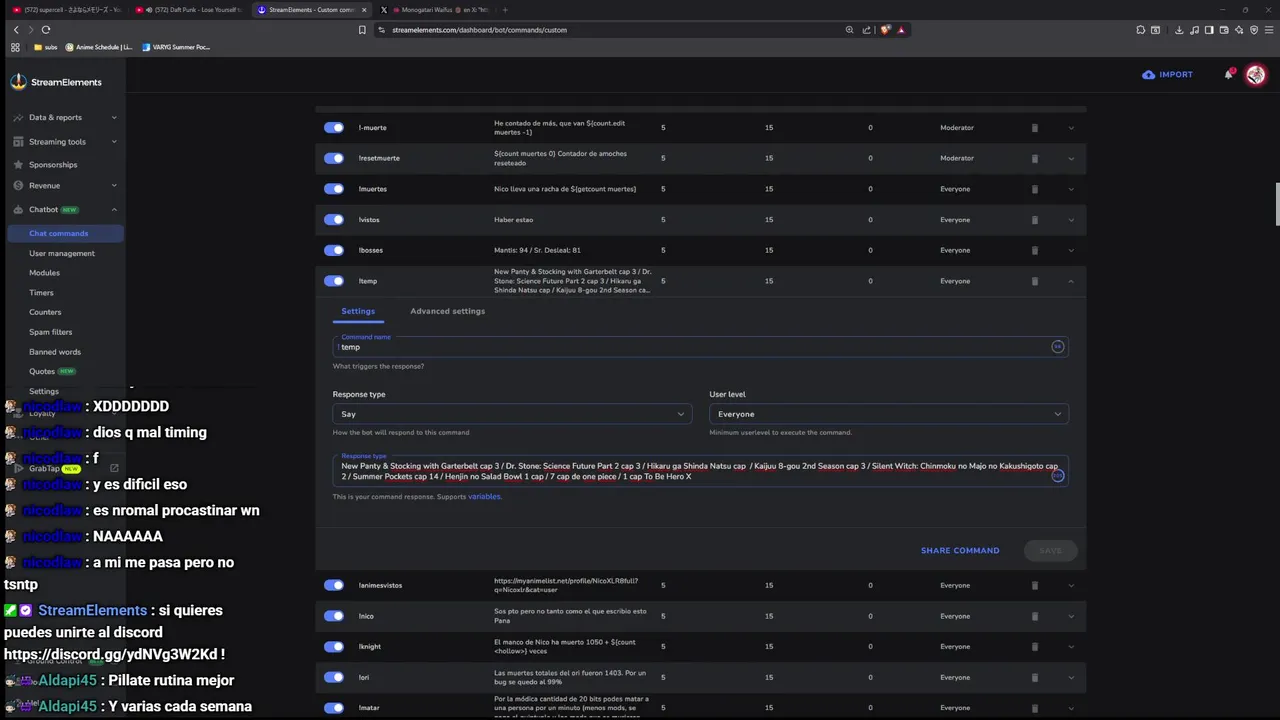1280x720 pixels.
Task: Click trash icon in !nico row
Action: pyautogui.click(x=1035, y=616)
